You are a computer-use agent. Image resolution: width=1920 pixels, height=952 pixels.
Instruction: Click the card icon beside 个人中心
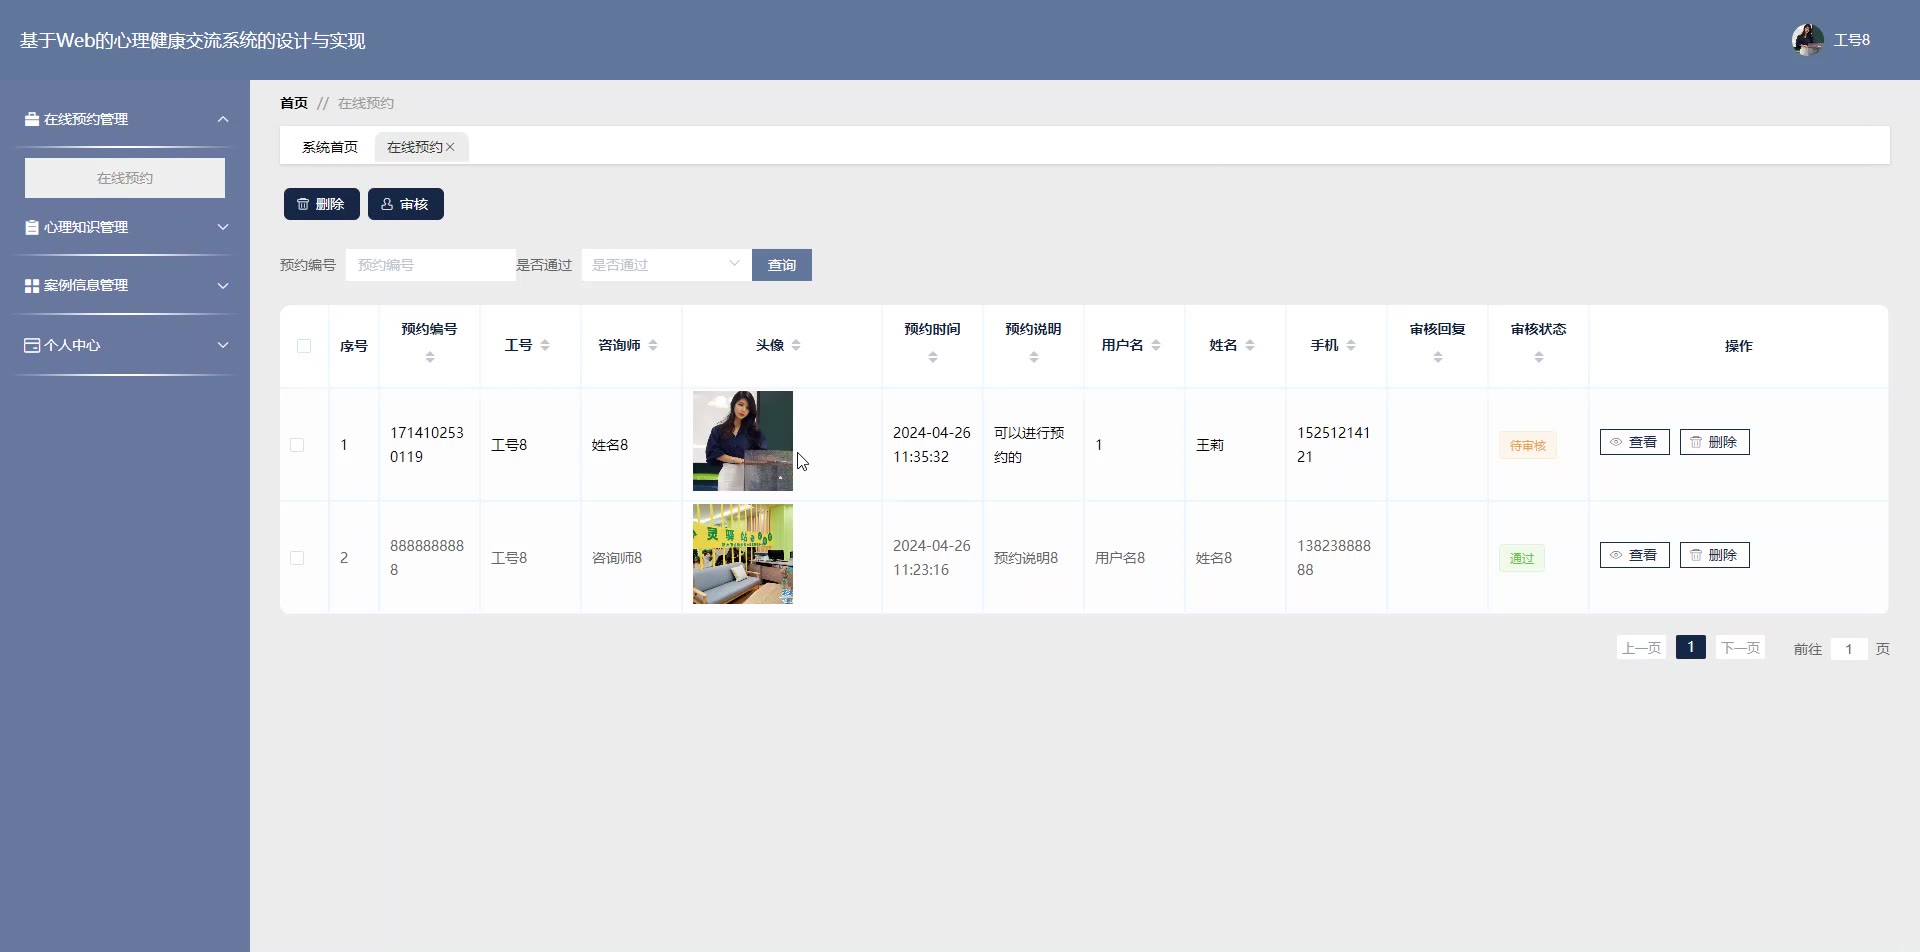click(x=32, y=345)
